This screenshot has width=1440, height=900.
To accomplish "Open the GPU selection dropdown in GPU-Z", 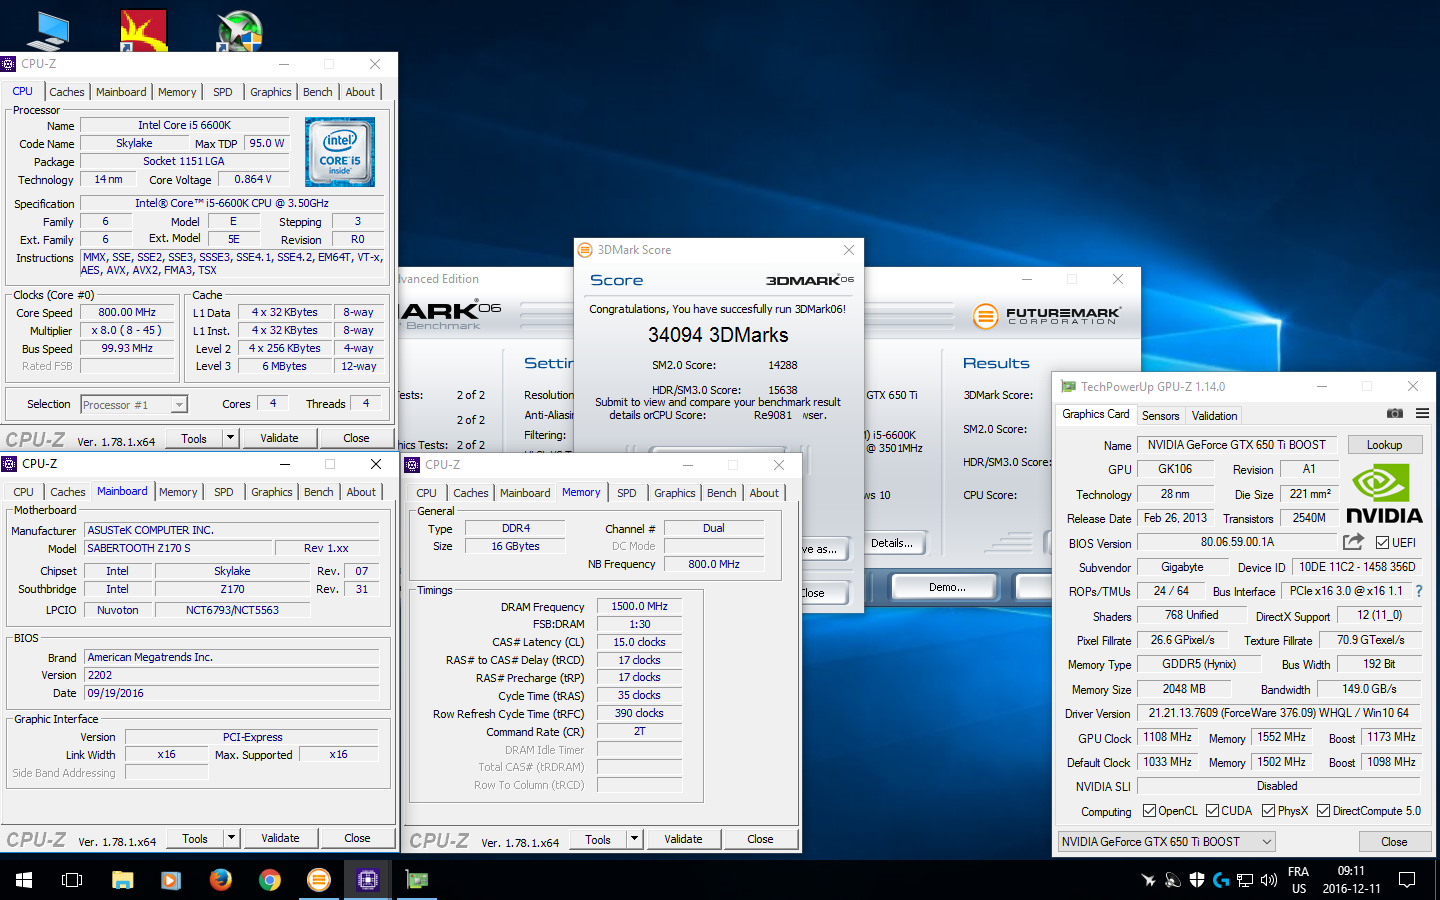I will pos(1166,842).
